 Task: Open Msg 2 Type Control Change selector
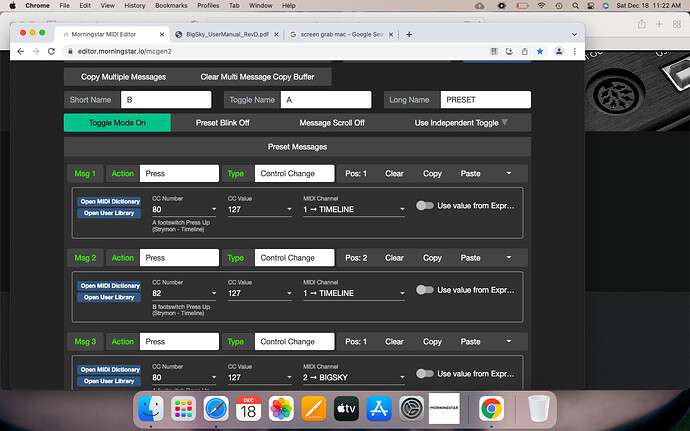294,258
